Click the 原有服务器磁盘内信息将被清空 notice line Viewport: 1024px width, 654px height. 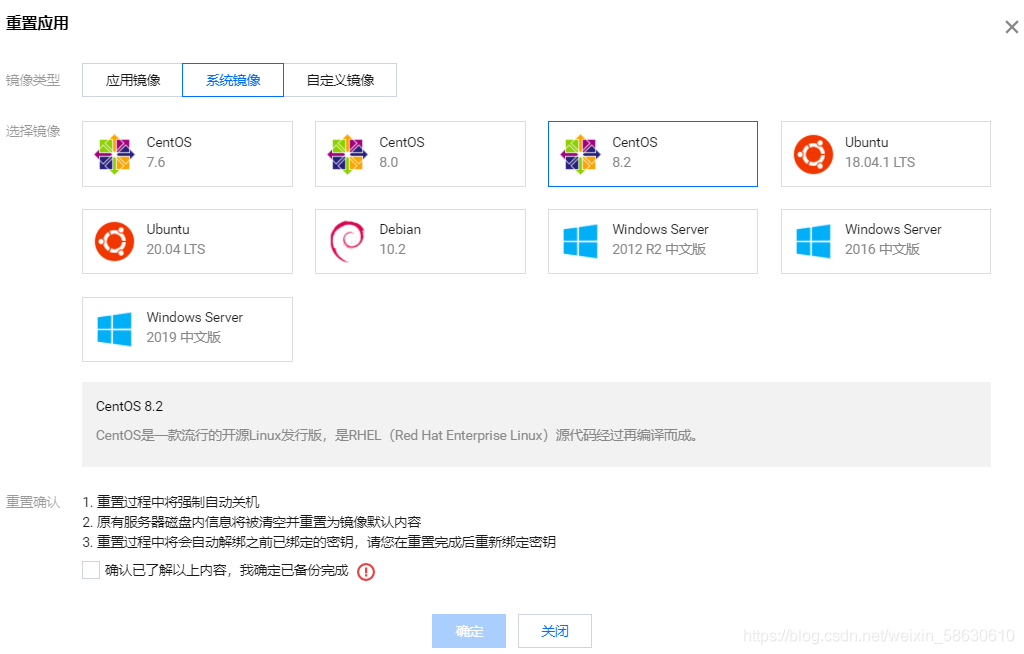coord(251,522)
